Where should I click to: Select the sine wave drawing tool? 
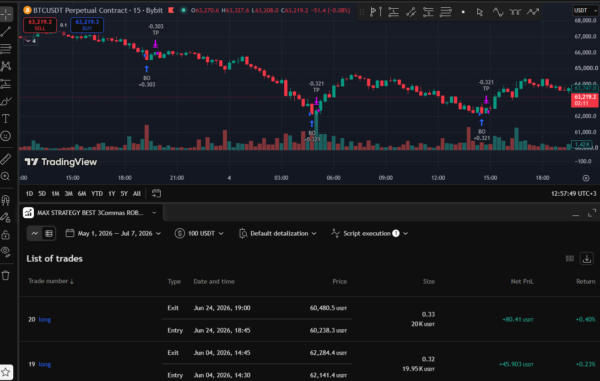pos(498,12)
